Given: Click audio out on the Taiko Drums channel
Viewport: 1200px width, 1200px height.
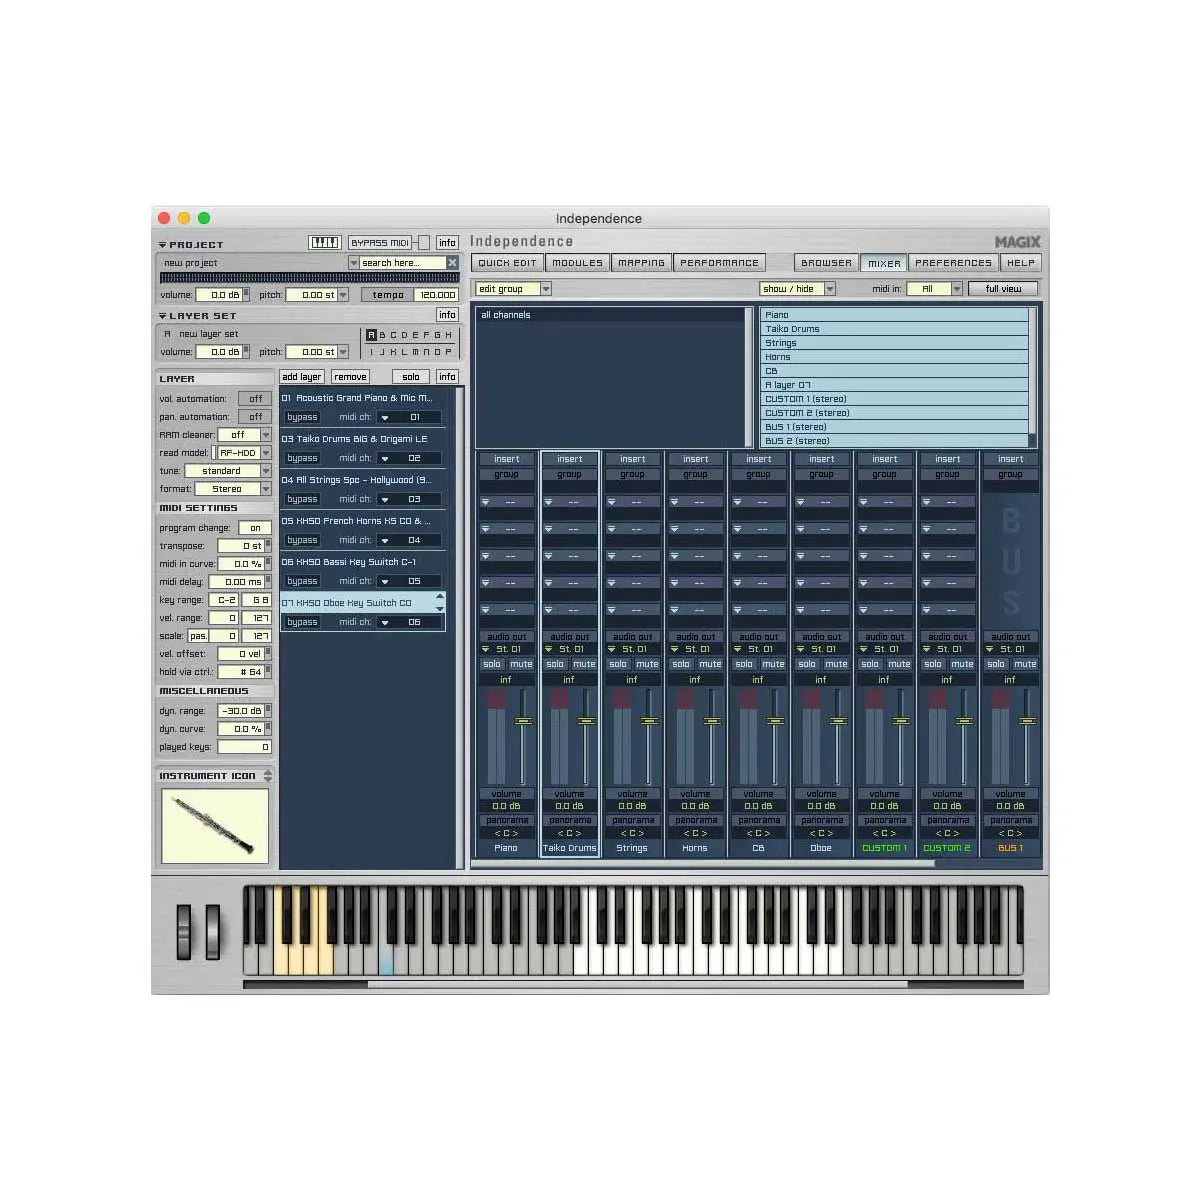Looking at the screenshot, I should pyautogui.click(x=569, y=636).
